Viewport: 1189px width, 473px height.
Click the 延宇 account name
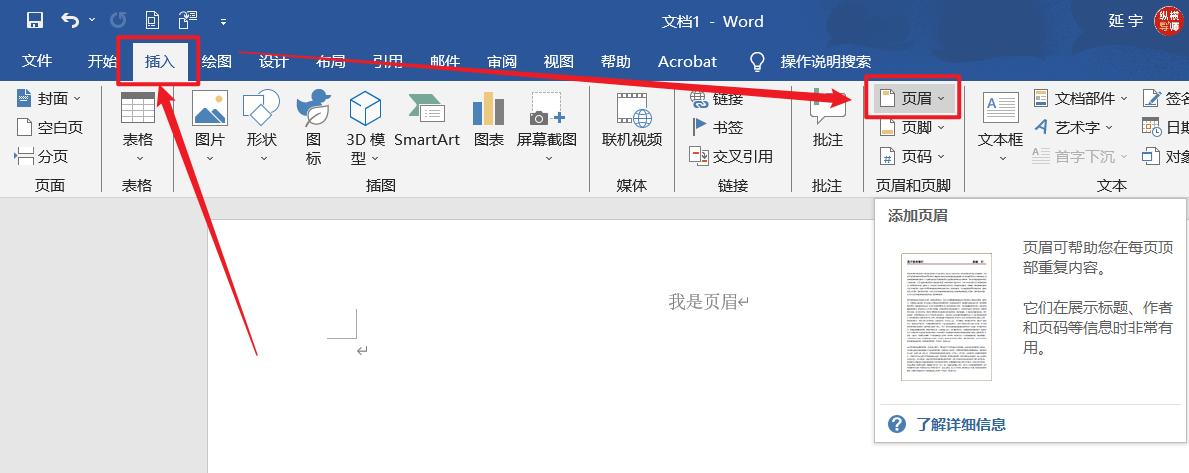(1125, 21)
